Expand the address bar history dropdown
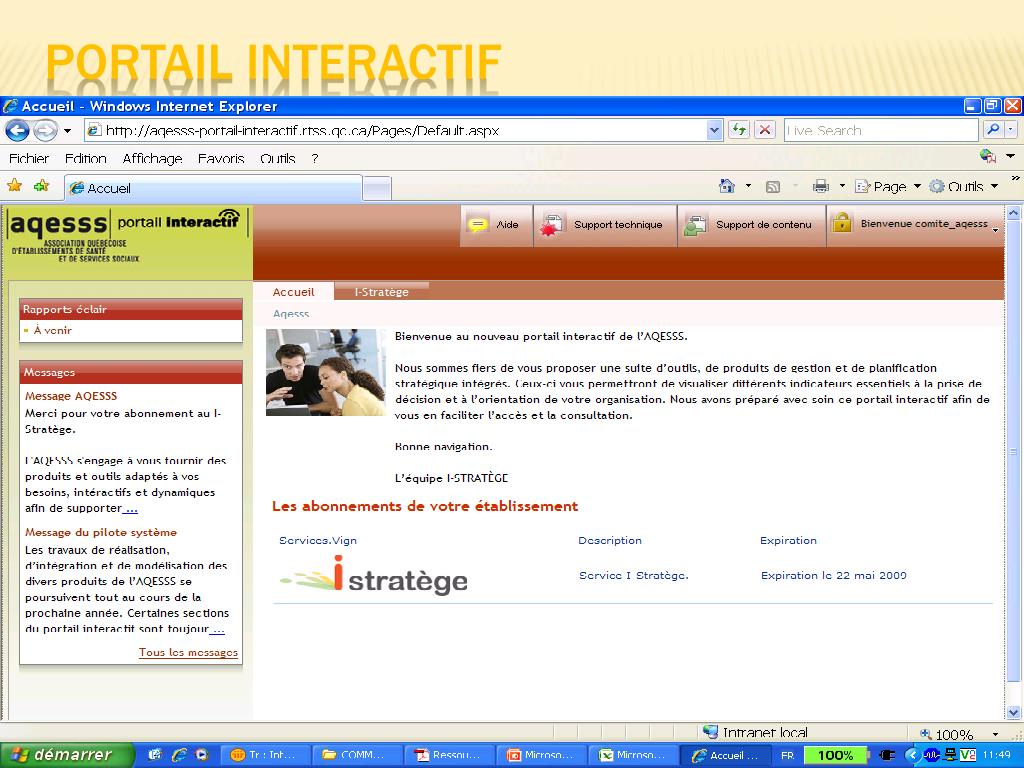 (x=714, y=131)
